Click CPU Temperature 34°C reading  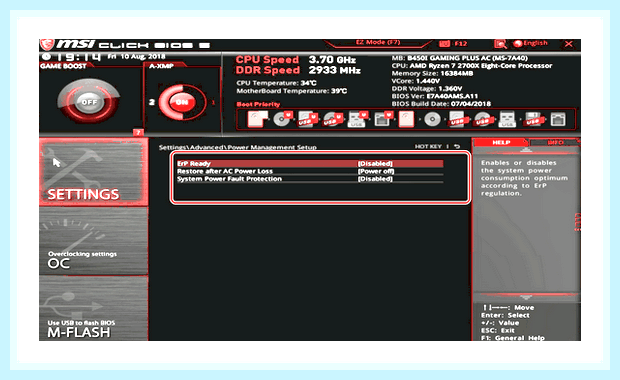[x=276, y=83]
